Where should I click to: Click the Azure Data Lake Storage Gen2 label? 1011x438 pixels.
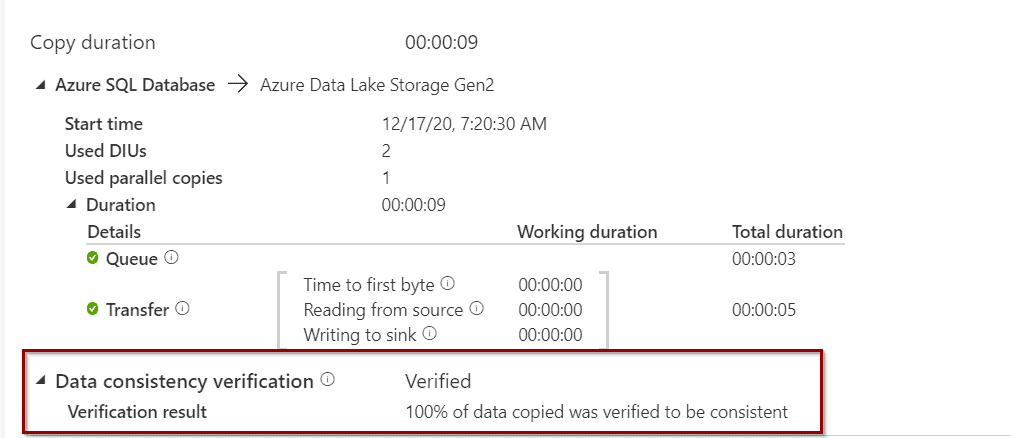click(377, 85)
